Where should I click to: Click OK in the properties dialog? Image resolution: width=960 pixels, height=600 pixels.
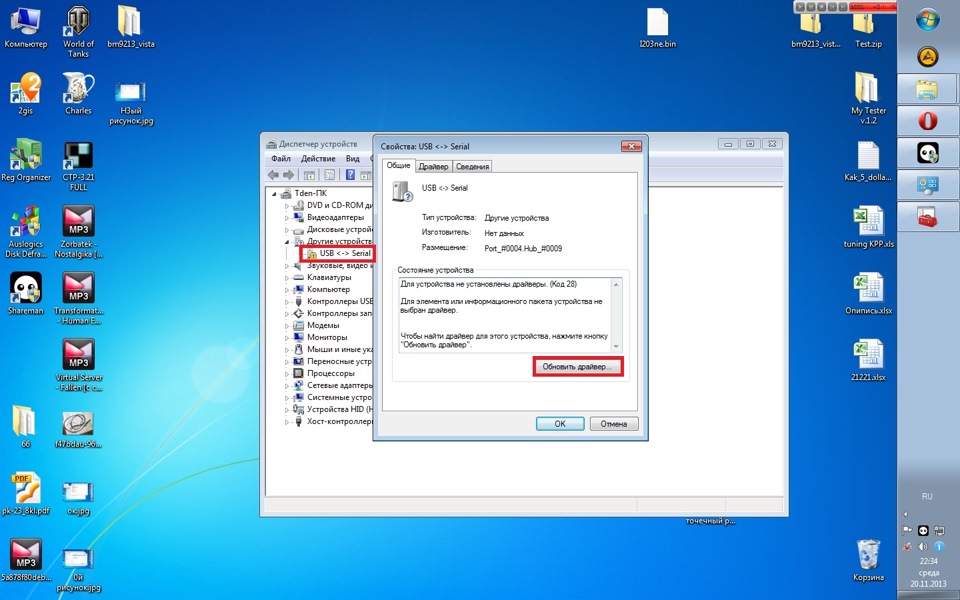pos(560,424)
